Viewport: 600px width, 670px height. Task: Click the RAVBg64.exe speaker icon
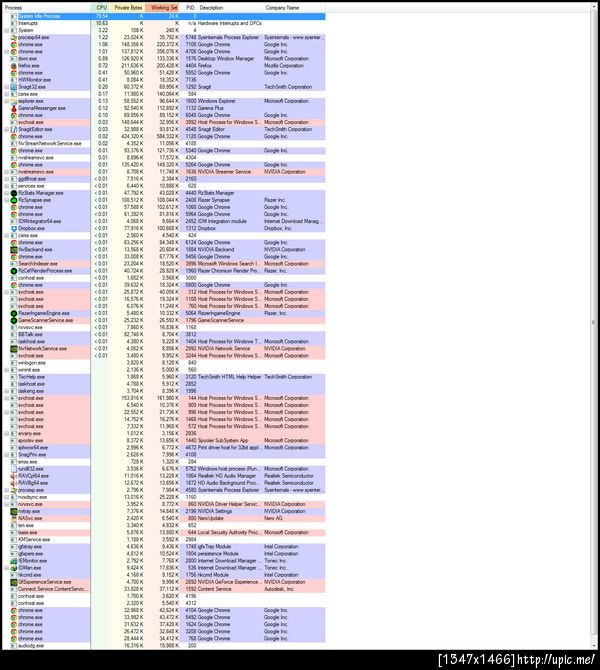(x=14, y=483)
